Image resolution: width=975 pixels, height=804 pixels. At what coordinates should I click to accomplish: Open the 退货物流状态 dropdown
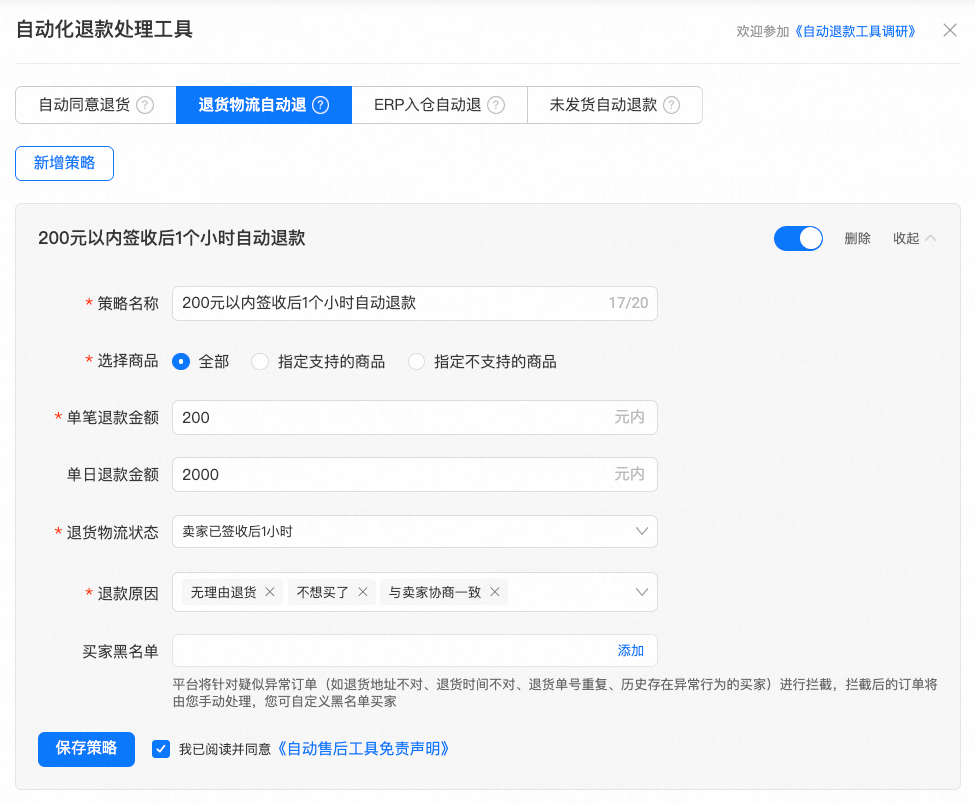pyautogui.click(x=414, y=532)
